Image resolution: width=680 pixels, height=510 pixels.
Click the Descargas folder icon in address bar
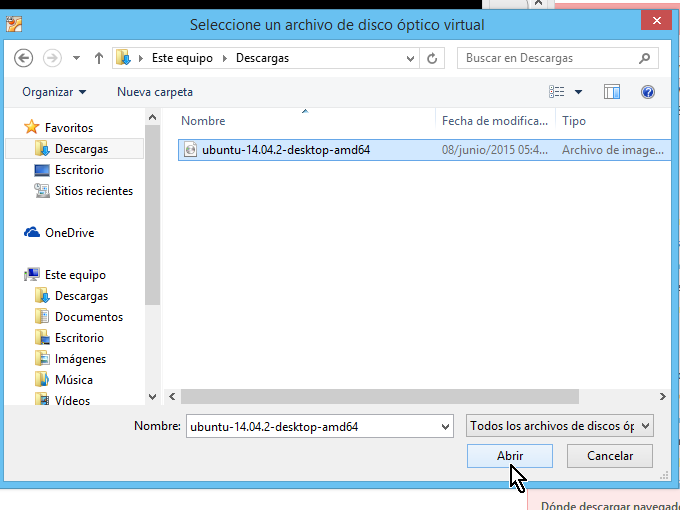(124, 58)
